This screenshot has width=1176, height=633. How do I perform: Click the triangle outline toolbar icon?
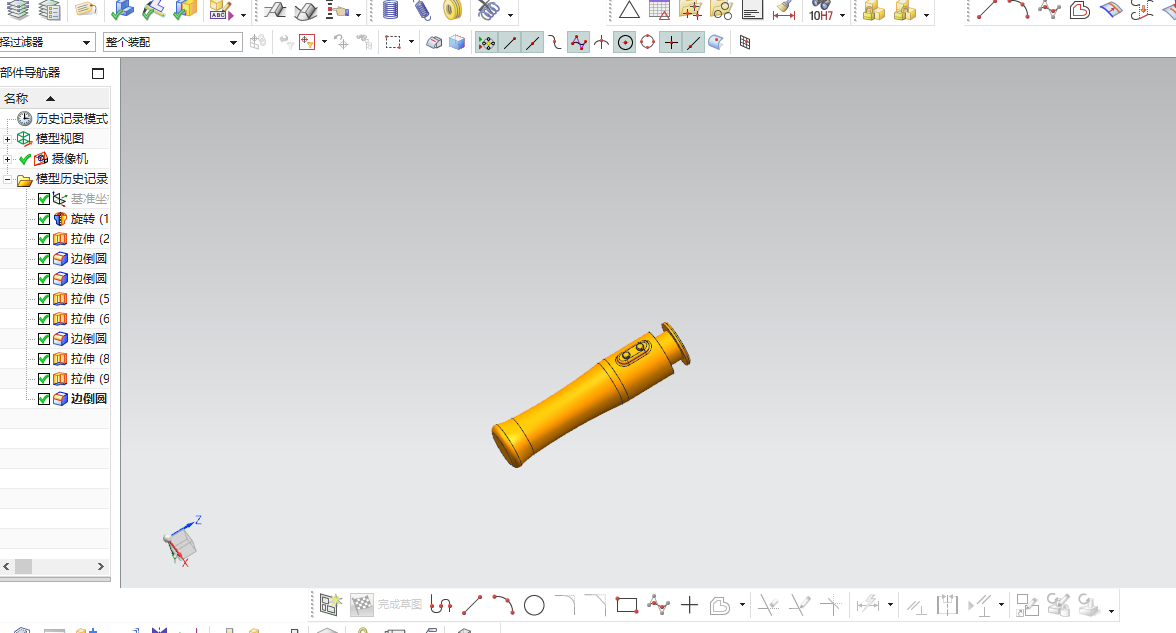click(x=628, y=10)
